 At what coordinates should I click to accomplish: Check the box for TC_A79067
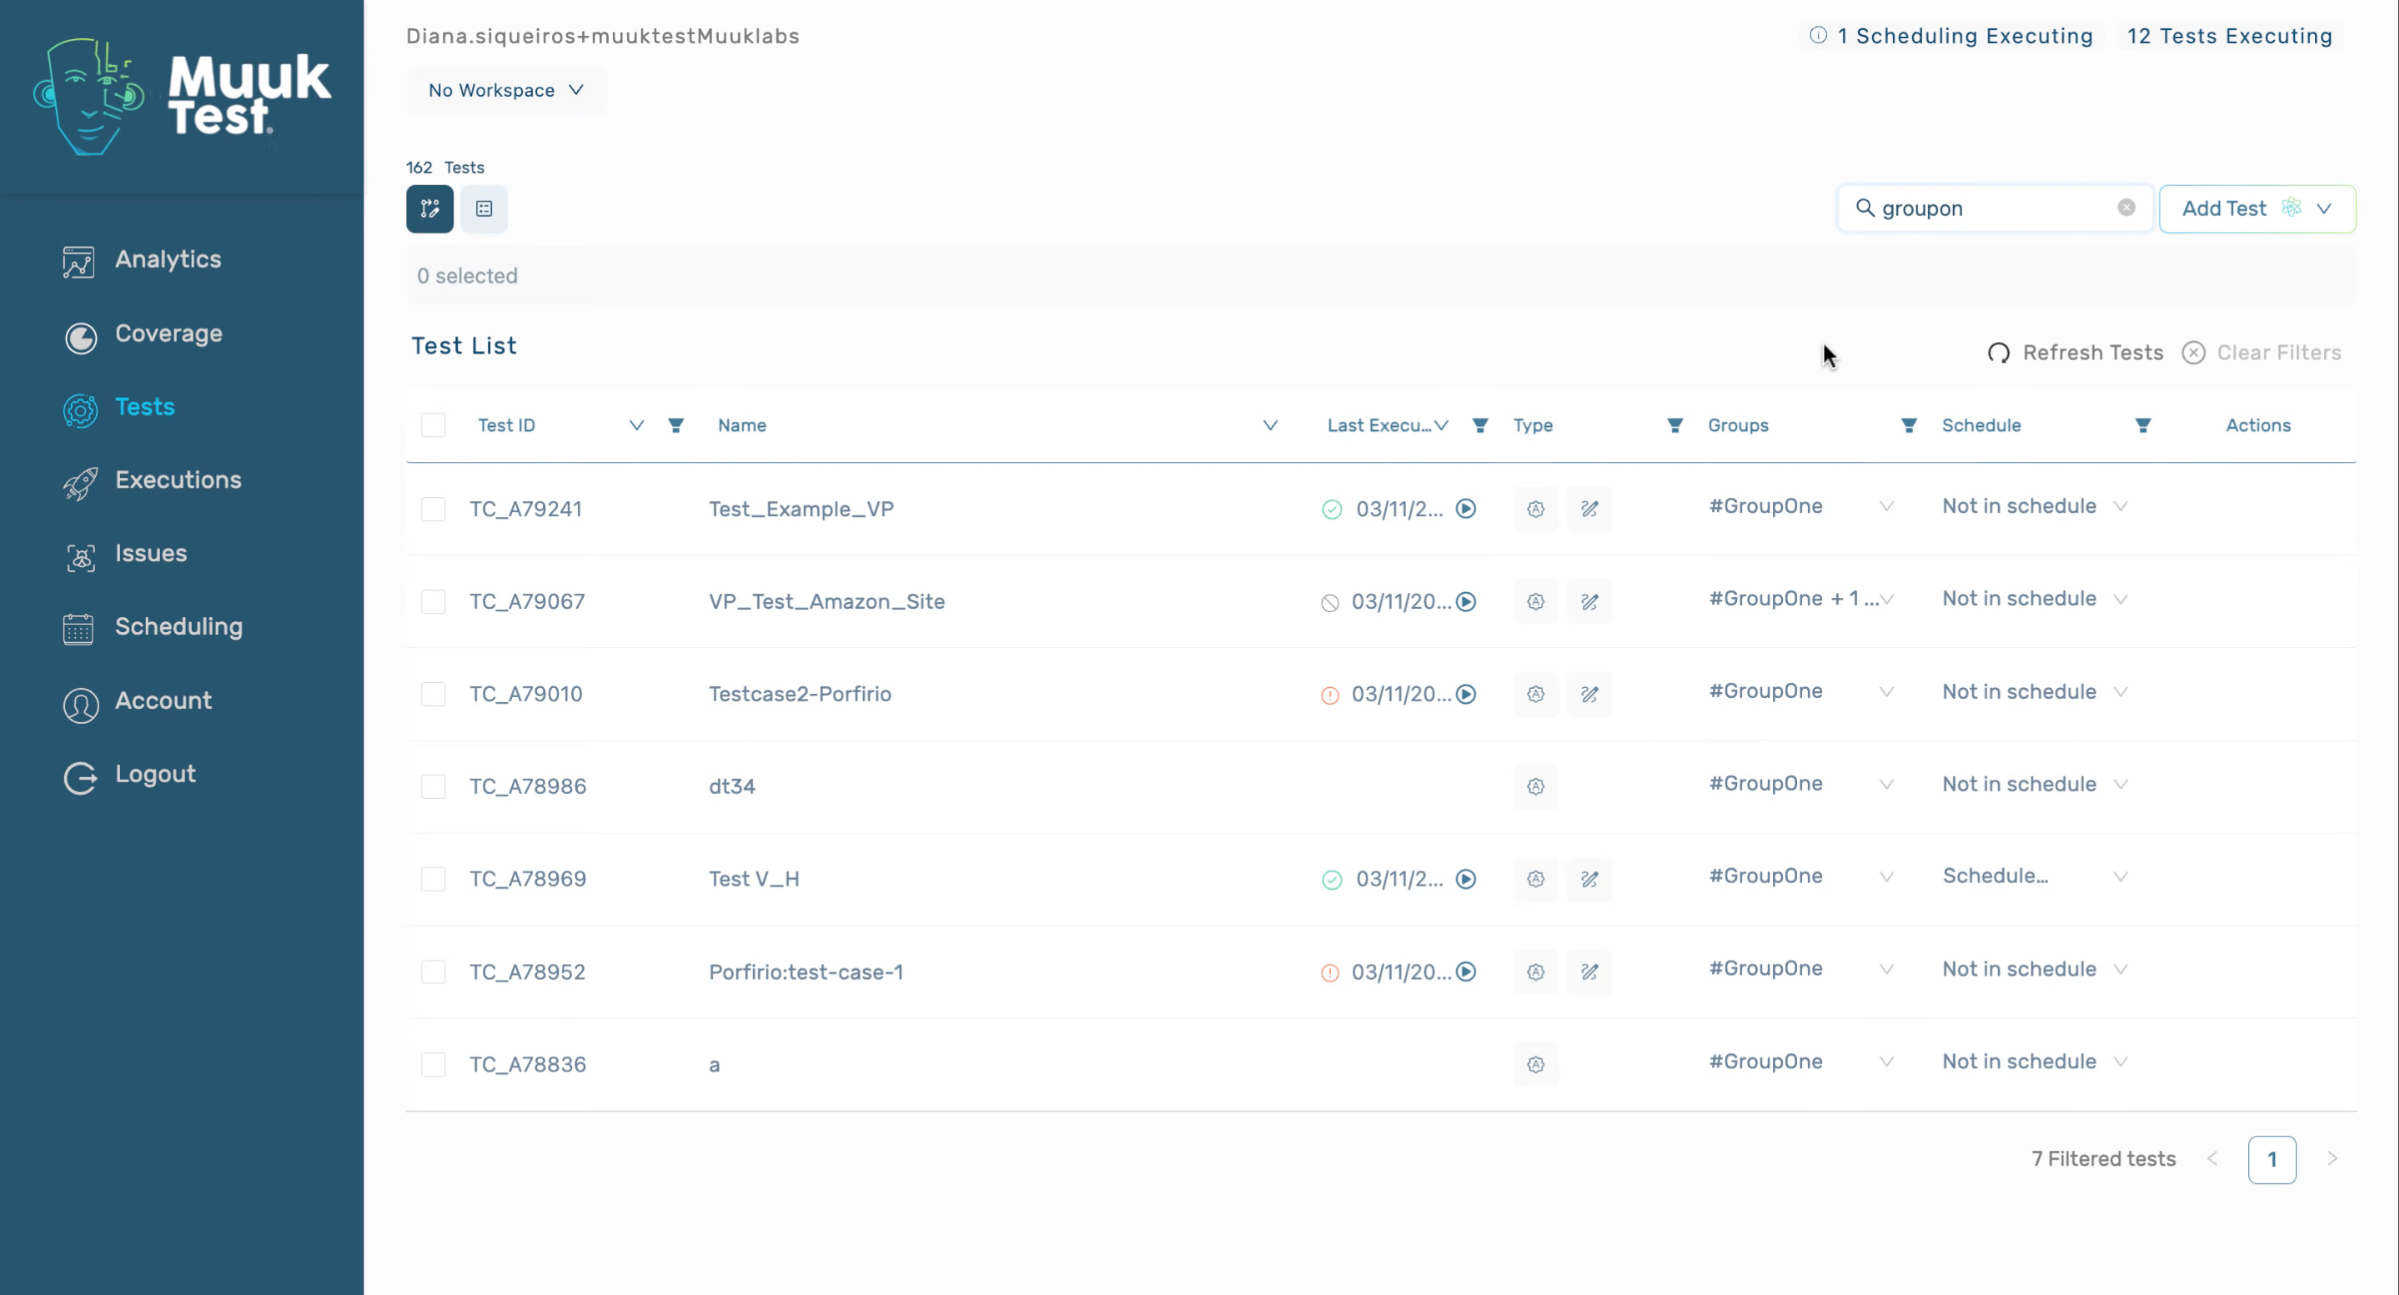433,602
